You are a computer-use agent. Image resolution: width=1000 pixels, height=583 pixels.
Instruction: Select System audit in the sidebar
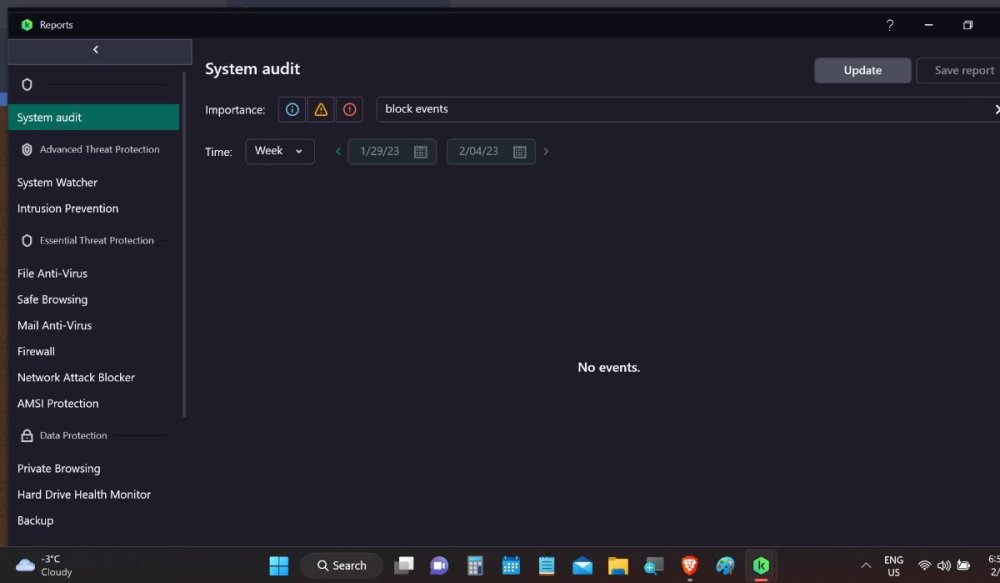click(93, 117)
